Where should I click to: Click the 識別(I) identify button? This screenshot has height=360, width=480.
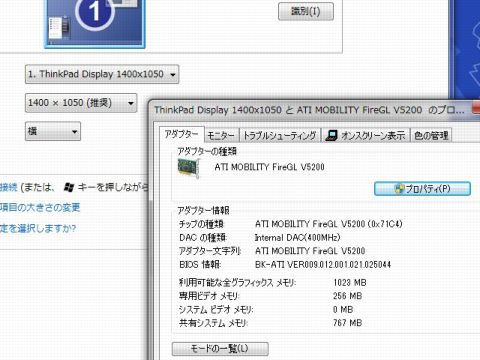coord(306,12)
